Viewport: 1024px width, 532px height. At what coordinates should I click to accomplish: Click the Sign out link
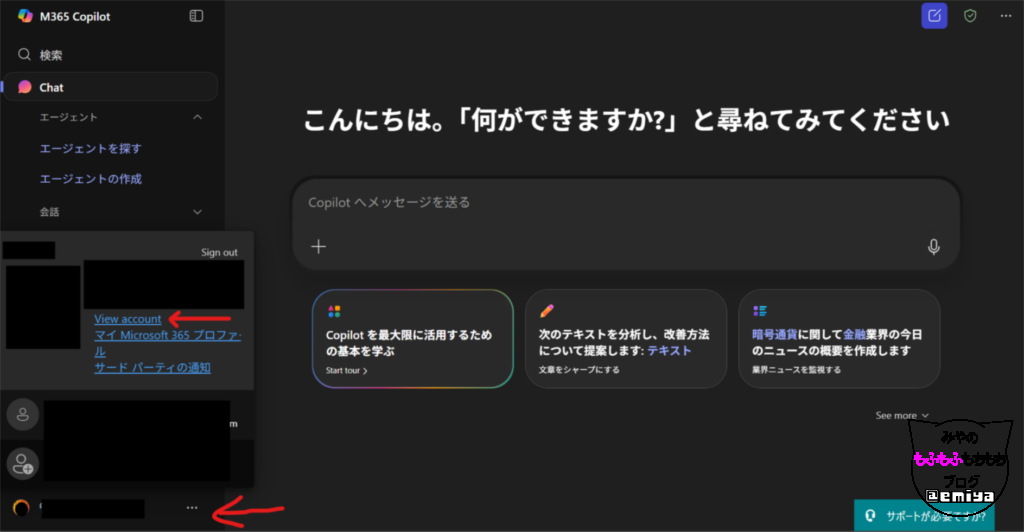pyautogui.click(x=219, y=252)
